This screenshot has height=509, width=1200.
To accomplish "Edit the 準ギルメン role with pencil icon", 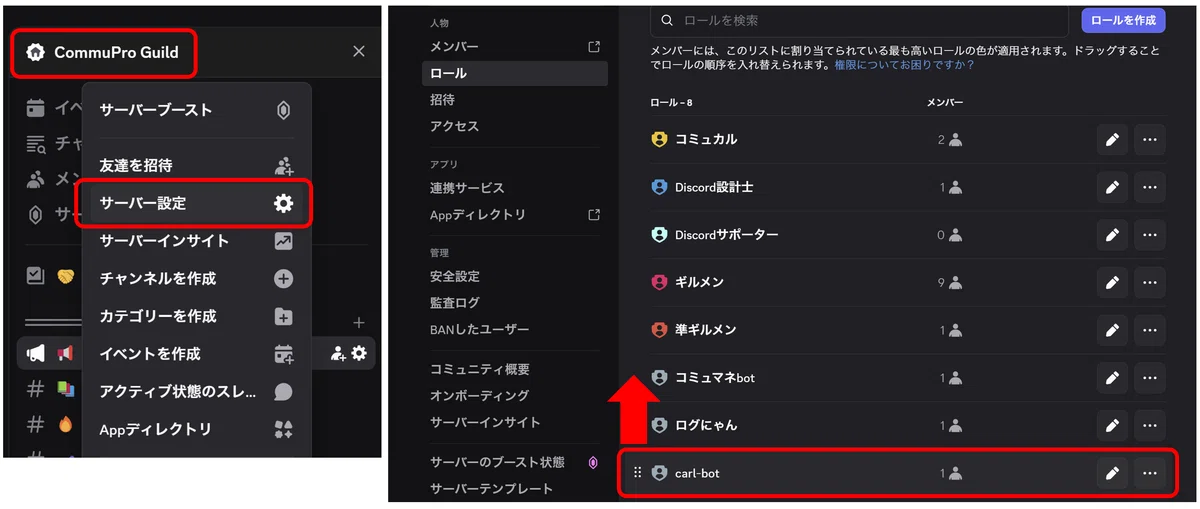I will tap(1111, 330).
